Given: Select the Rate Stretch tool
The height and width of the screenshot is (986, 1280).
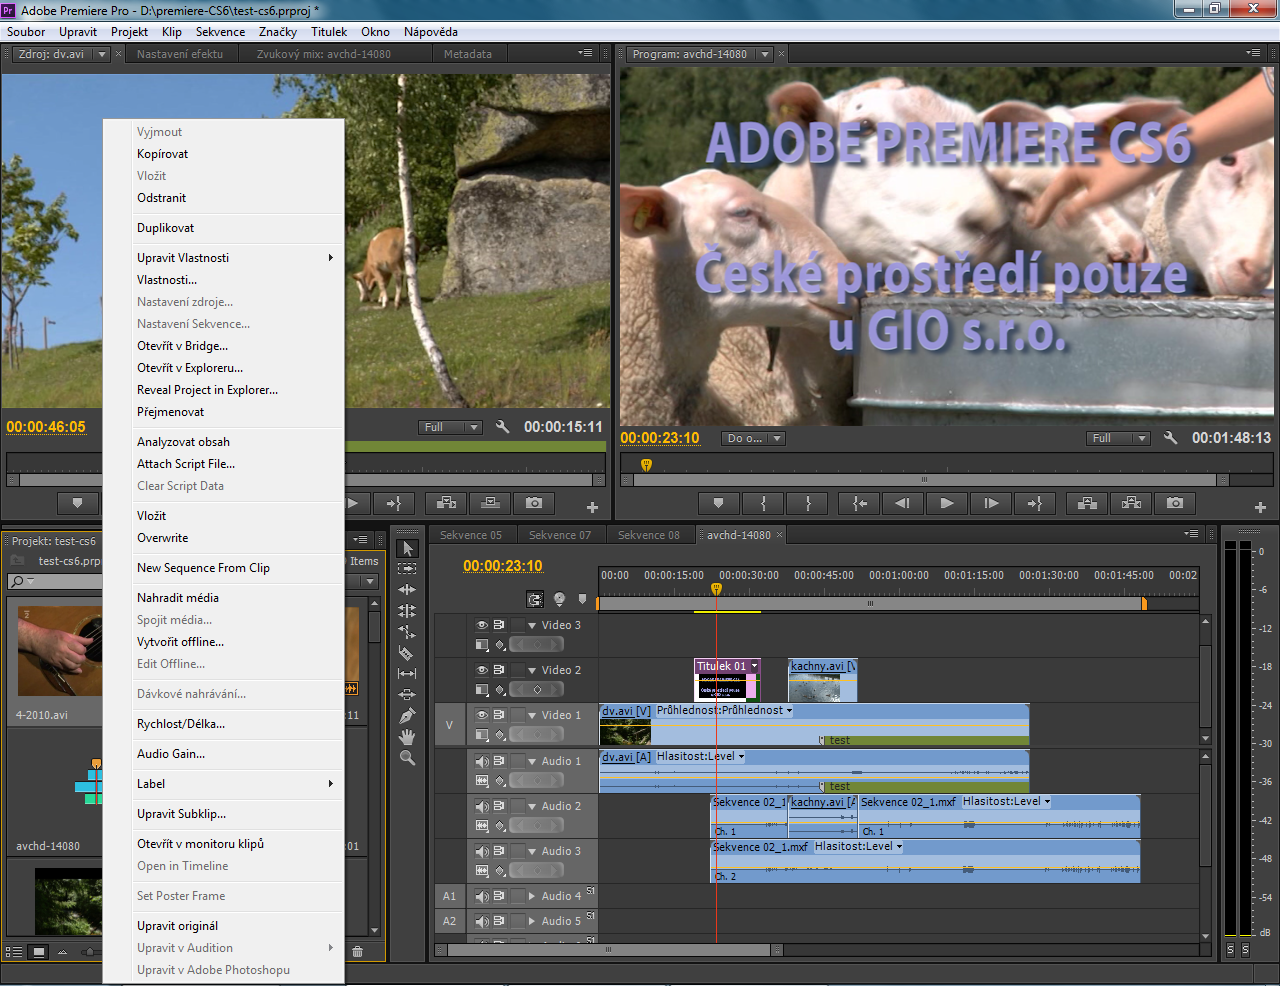Looking at the screenshot, I should pos(407,631).
